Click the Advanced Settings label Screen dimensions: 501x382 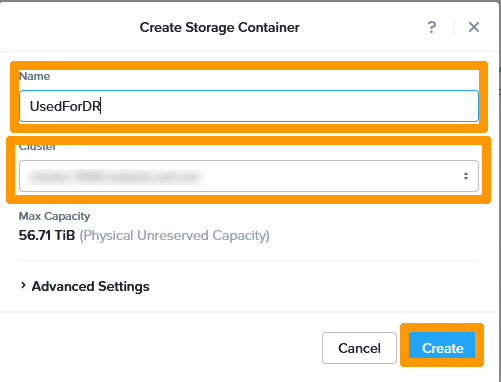(x=90, y=286)
